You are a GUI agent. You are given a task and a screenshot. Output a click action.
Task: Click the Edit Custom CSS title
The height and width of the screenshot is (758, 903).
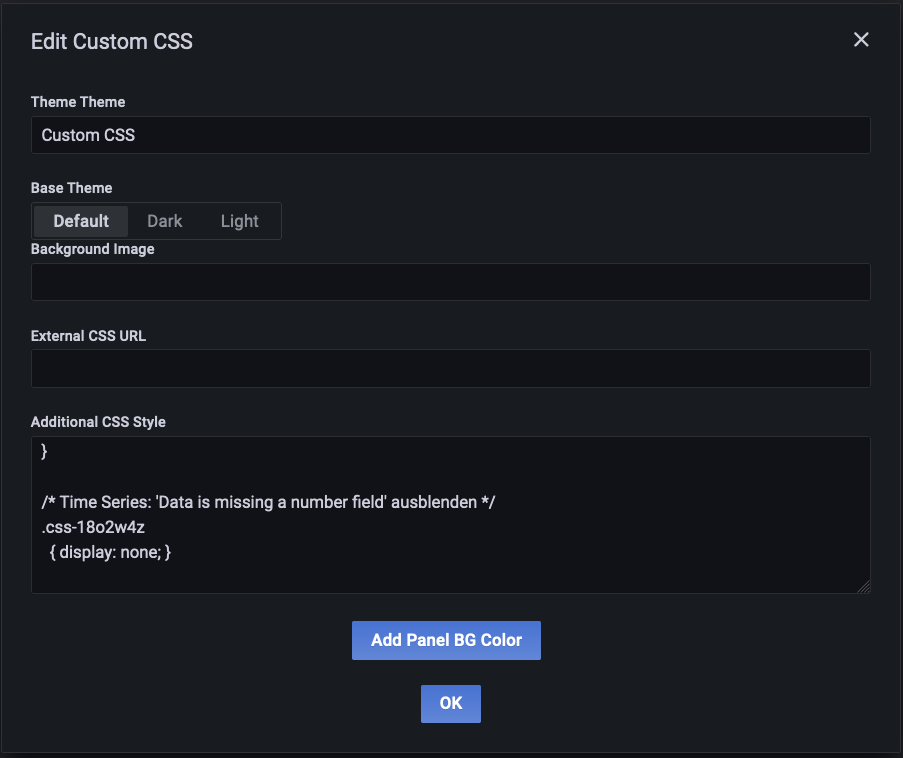click(111, 42)
